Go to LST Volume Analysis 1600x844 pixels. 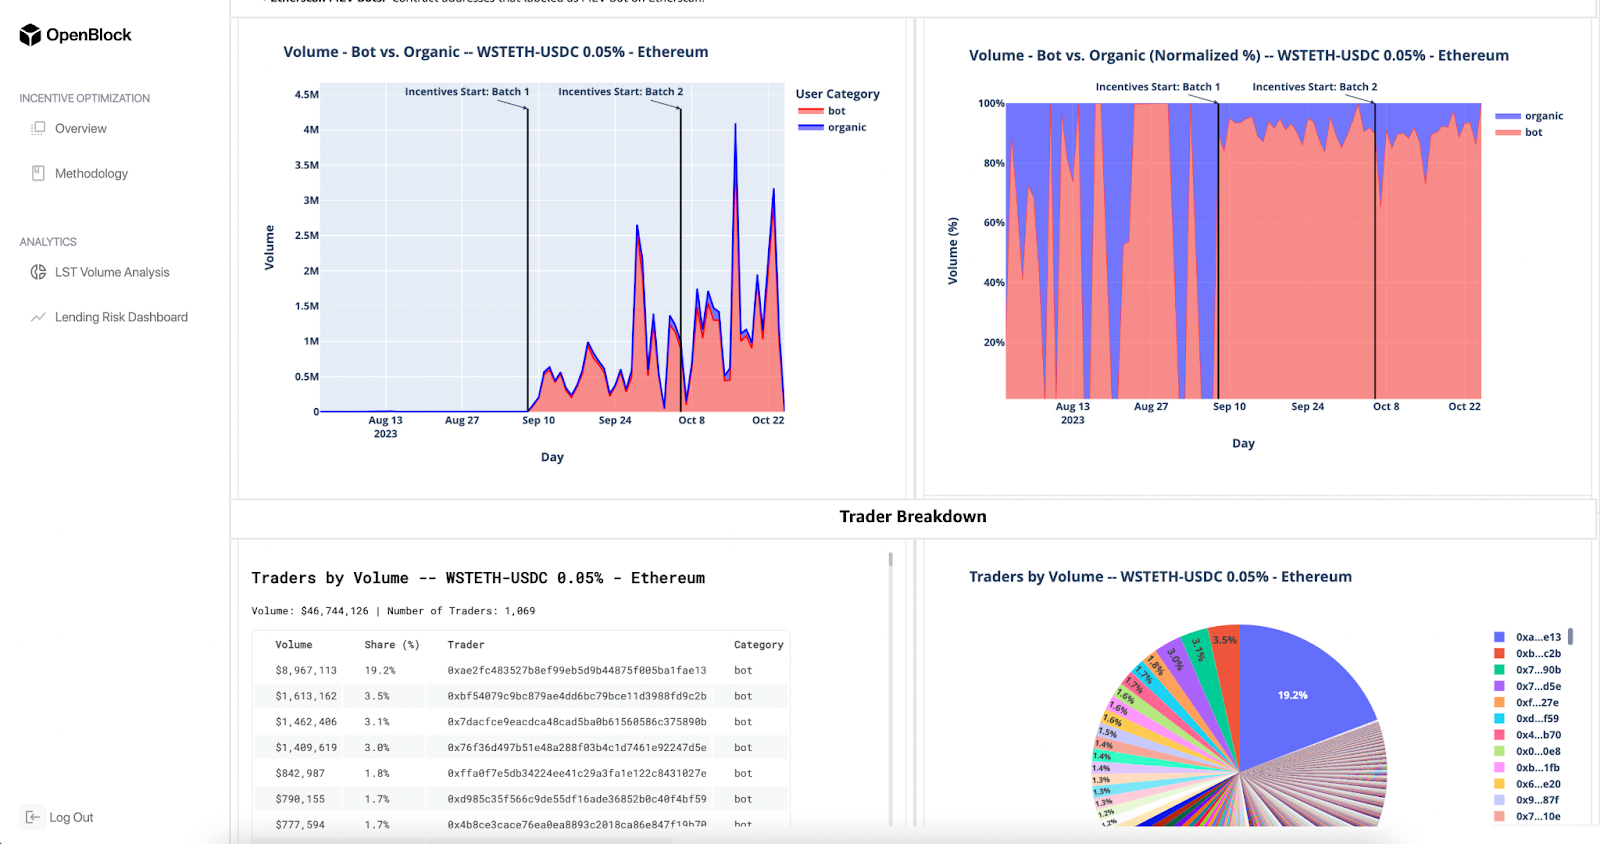[112, 272]
